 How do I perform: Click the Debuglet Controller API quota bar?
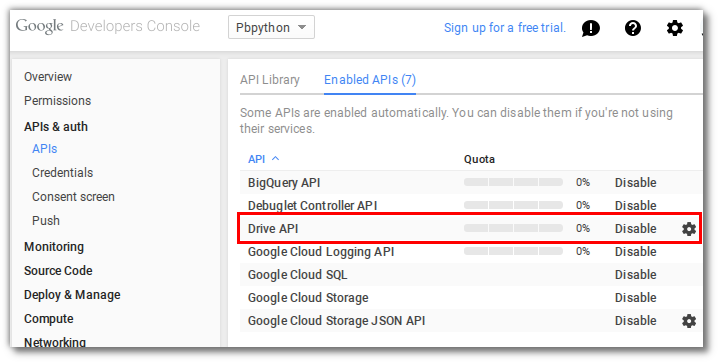click(513, 205)
